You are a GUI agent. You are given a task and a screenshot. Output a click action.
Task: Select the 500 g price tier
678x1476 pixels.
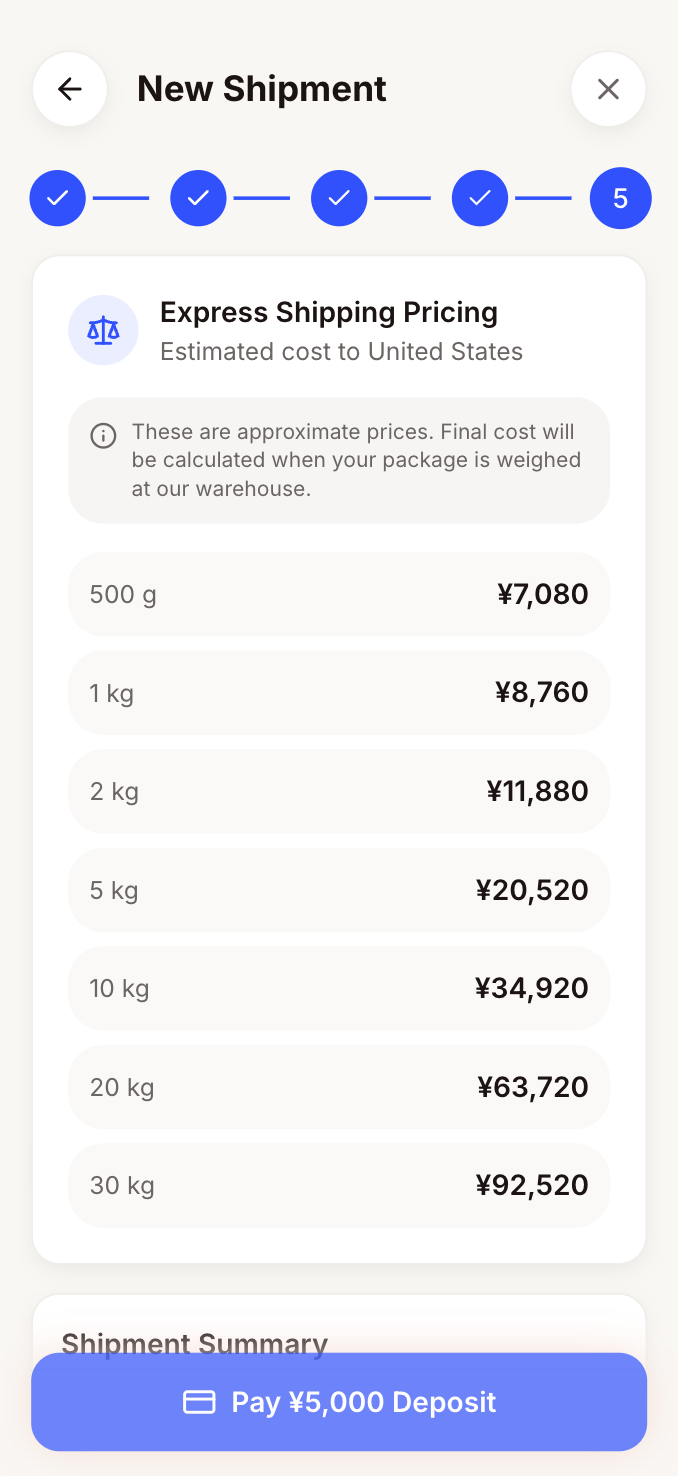pos(338,594)
